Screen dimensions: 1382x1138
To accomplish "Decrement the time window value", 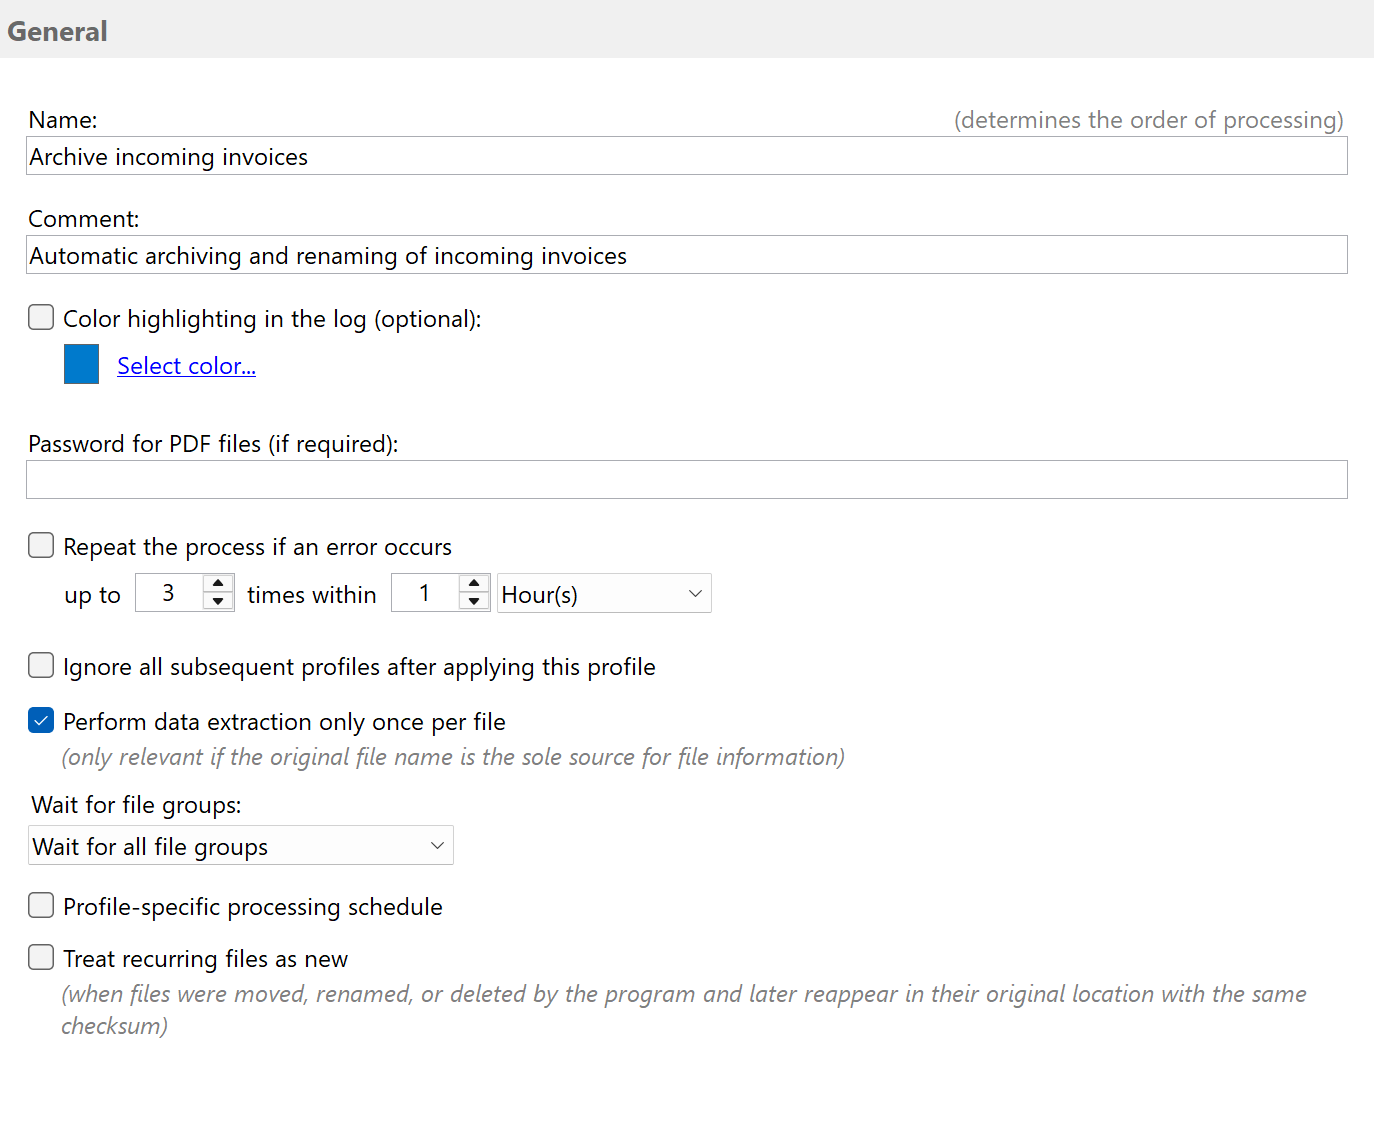I will (474, 601).
